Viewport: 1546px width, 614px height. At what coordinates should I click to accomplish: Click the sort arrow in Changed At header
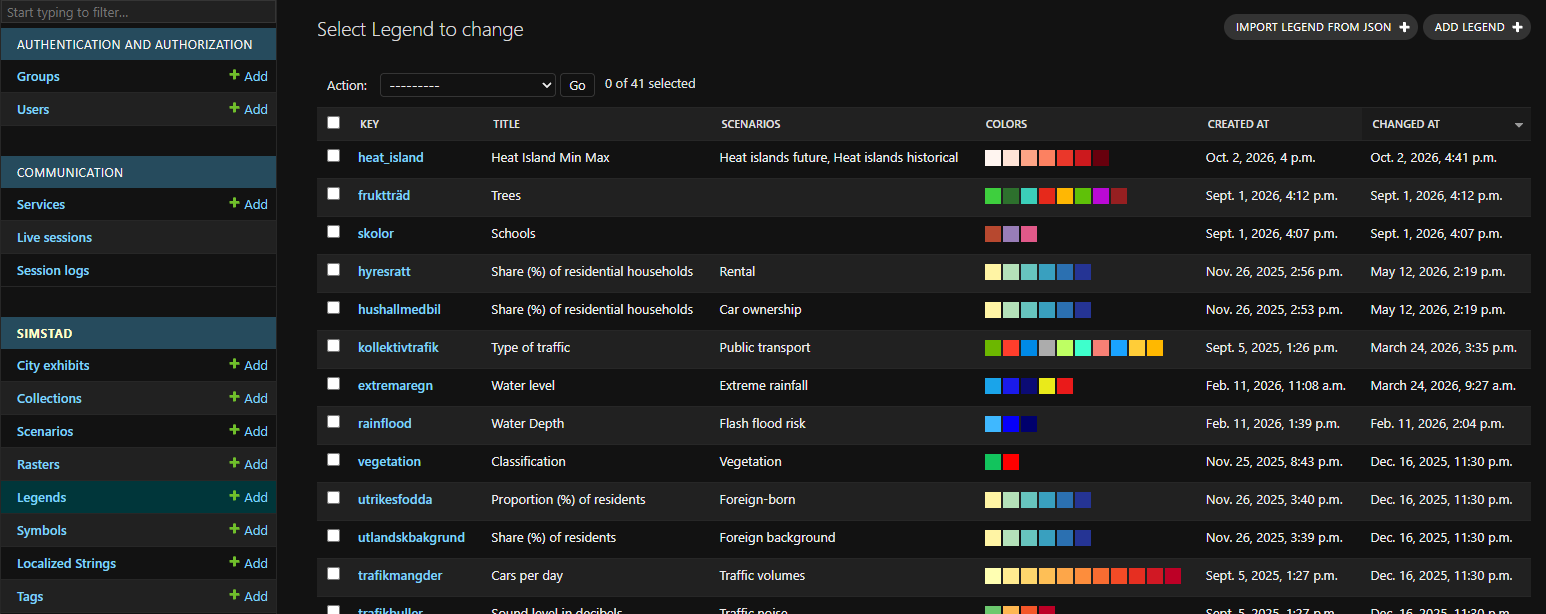(x=1519, y=125)
